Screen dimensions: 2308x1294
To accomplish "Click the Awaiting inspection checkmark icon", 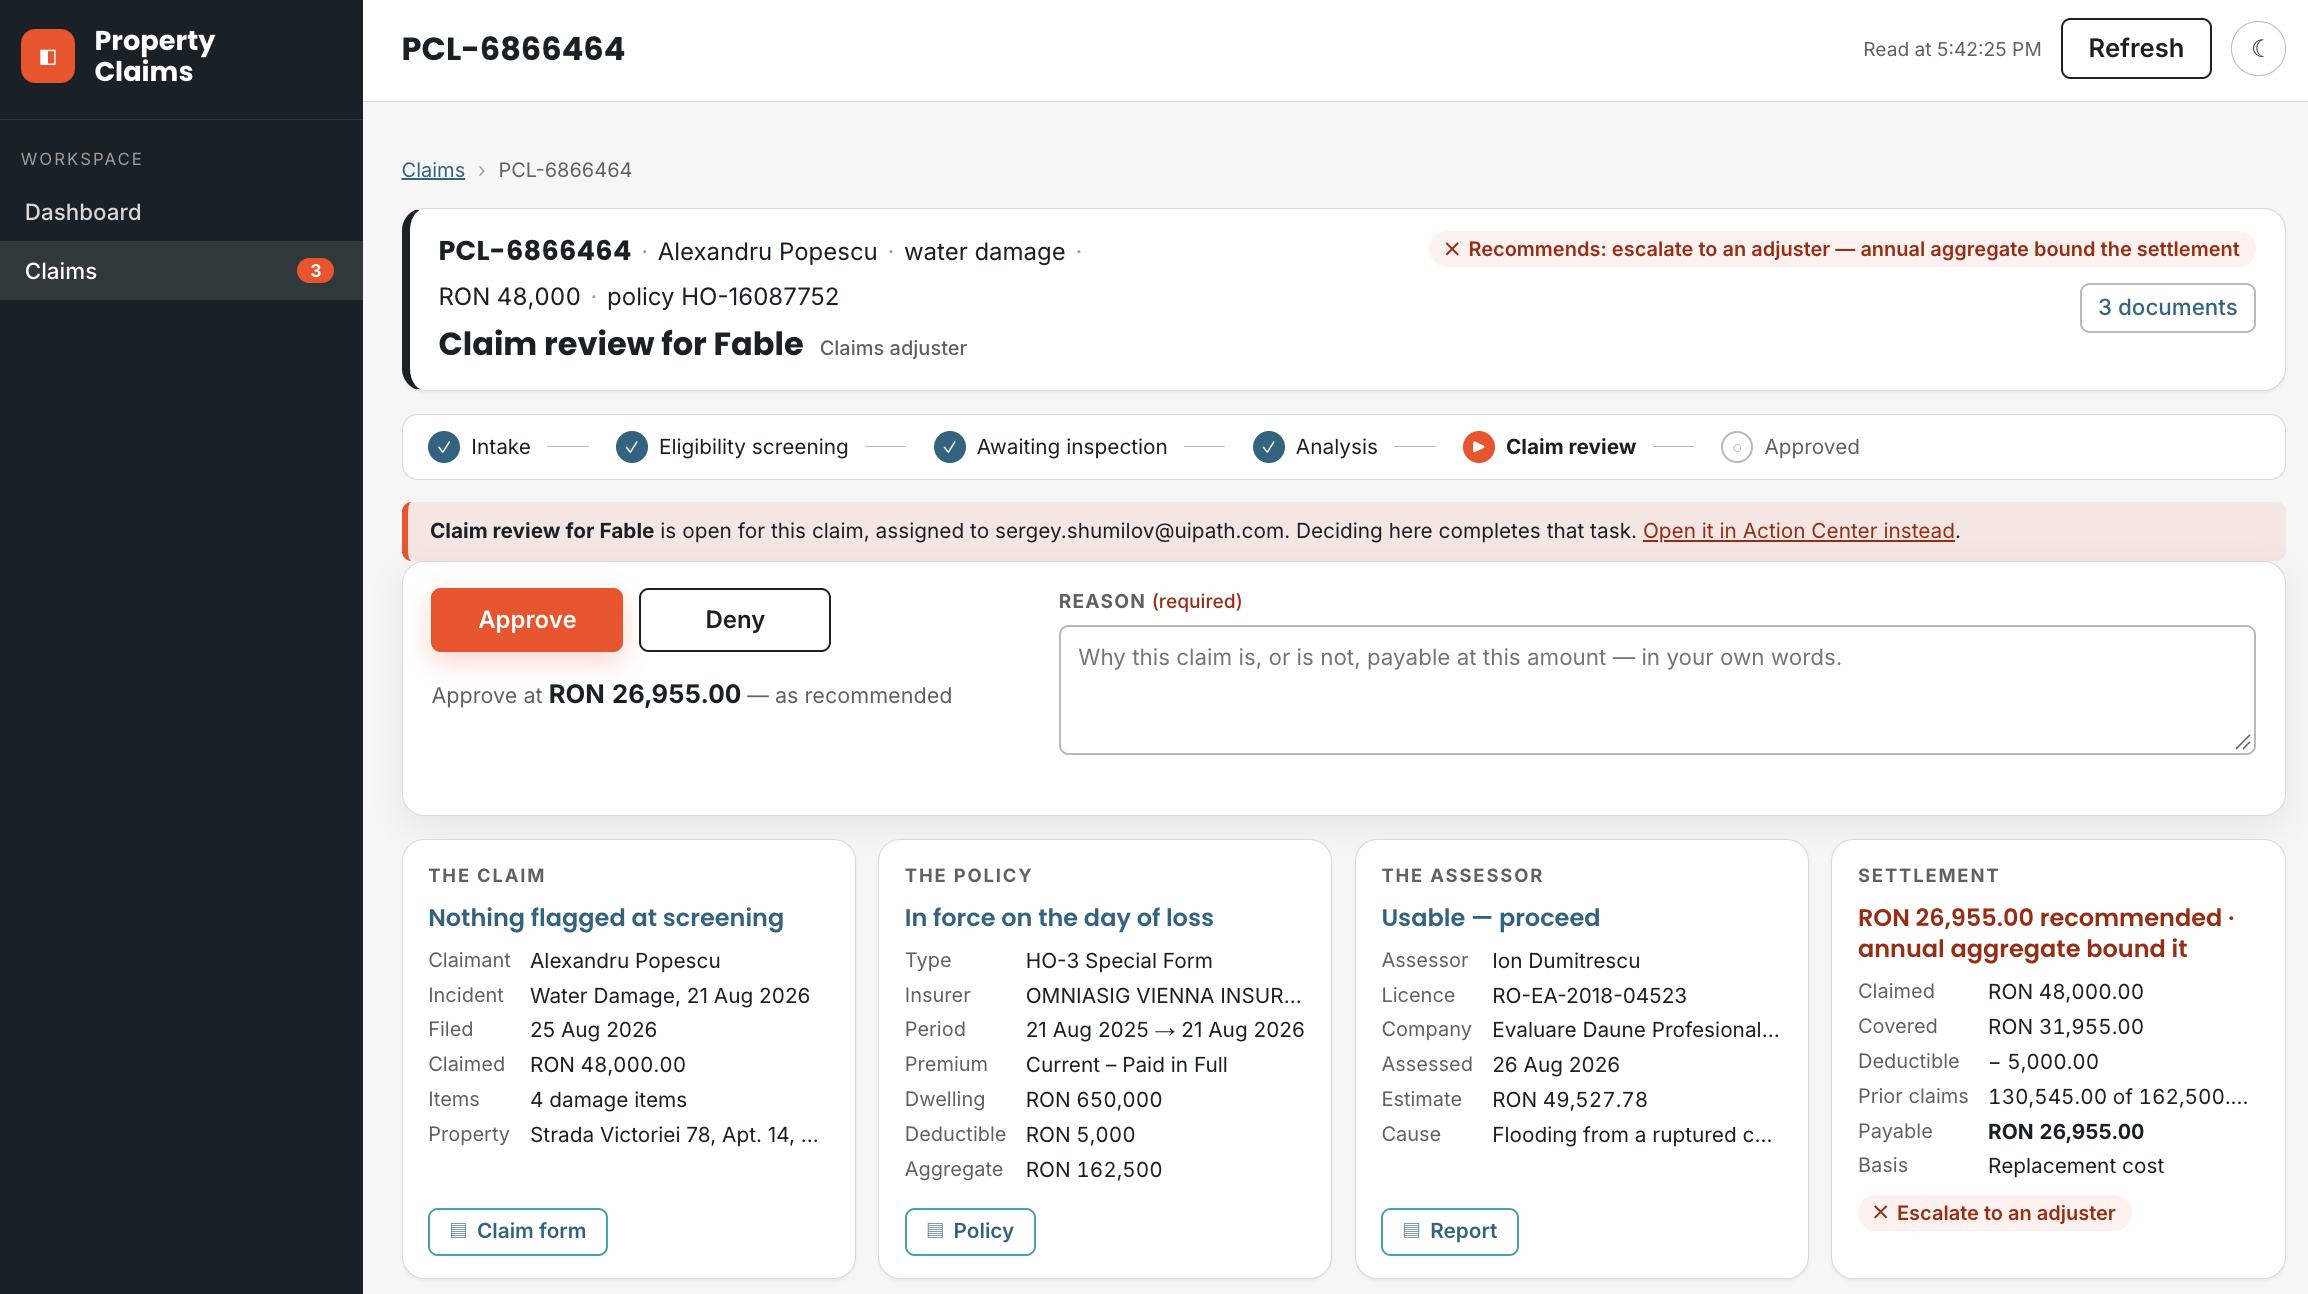I will point(950,447).
